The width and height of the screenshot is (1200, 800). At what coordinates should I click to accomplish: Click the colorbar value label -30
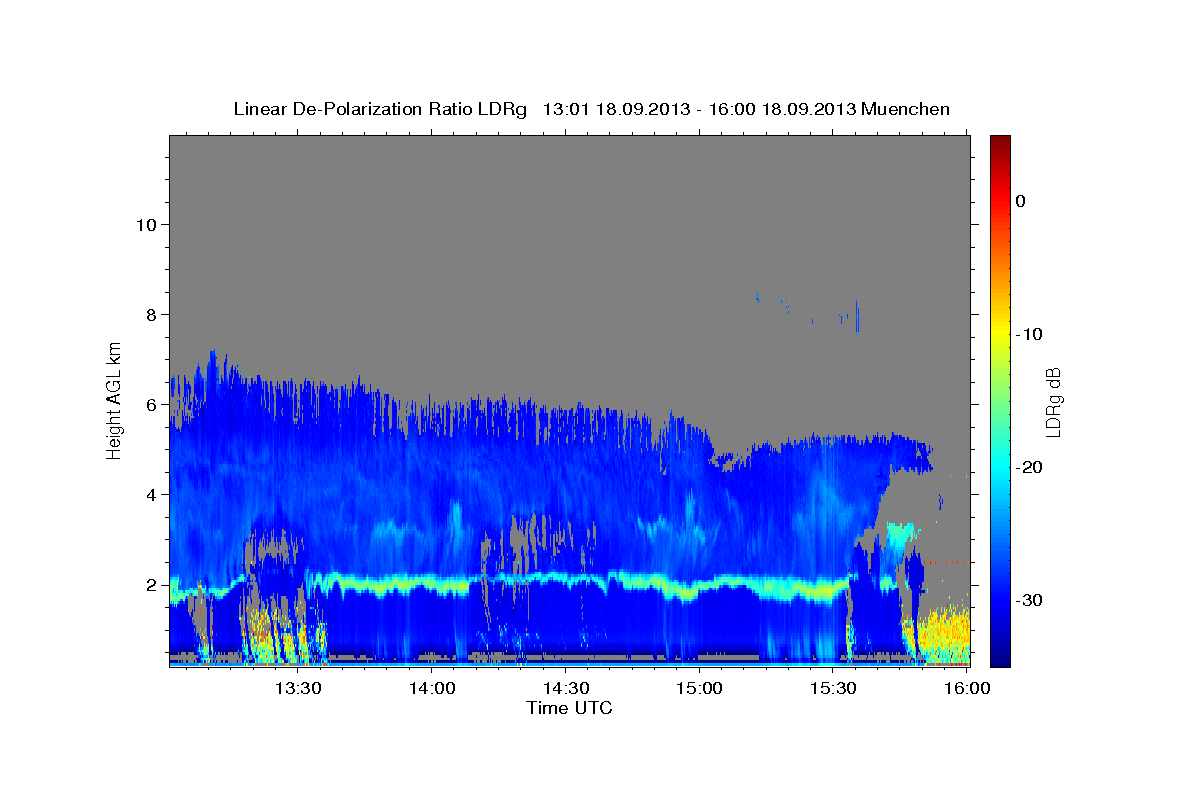[x=1029, y=600]
